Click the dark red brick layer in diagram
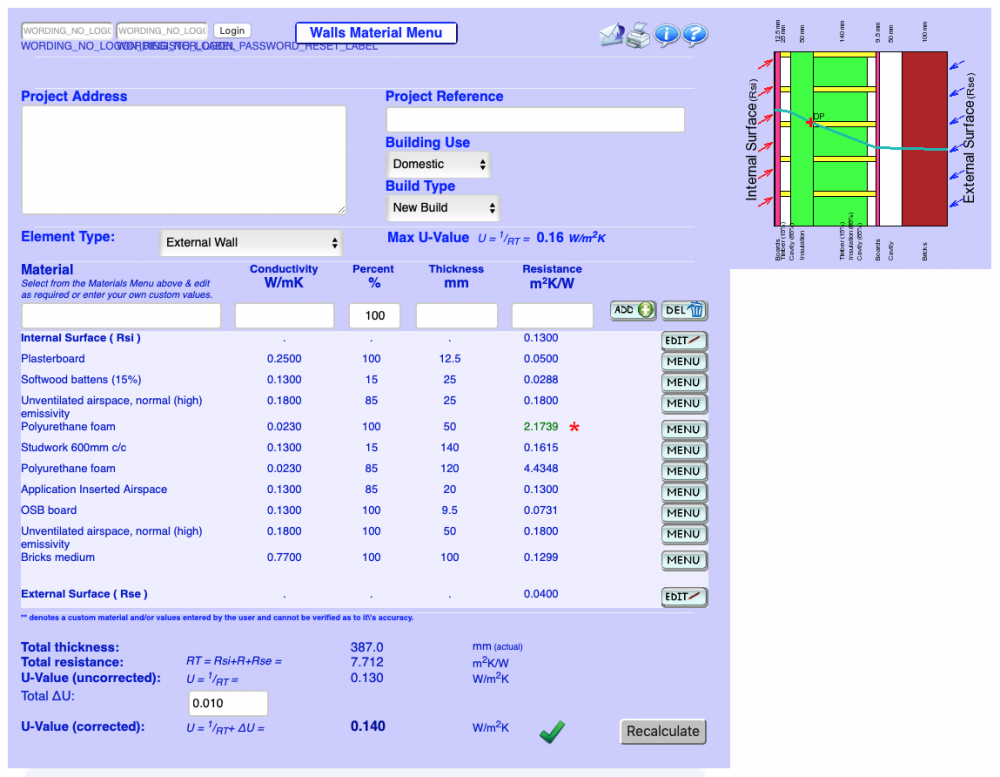1000x777 pixels. pos(924,139)
